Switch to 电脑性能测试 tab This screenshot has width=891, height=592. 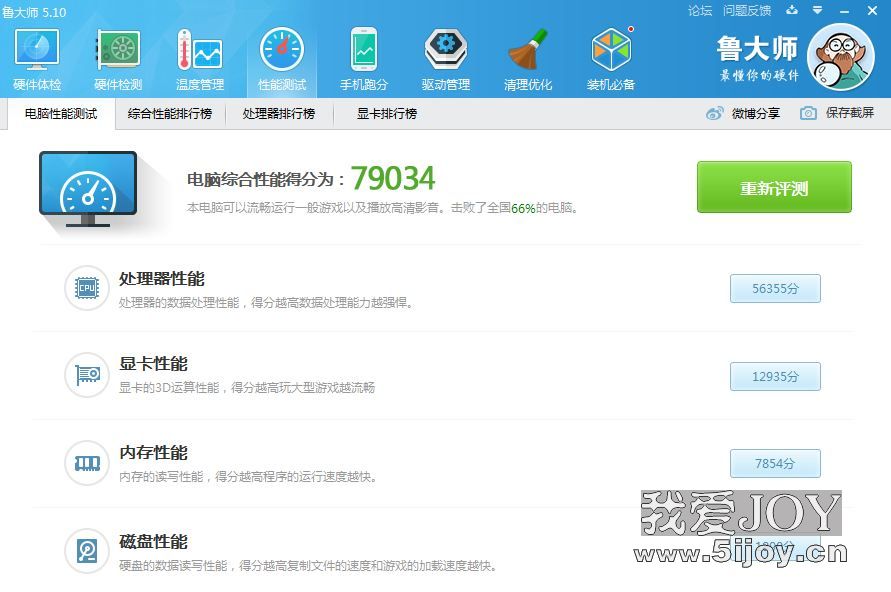(61, 114)
